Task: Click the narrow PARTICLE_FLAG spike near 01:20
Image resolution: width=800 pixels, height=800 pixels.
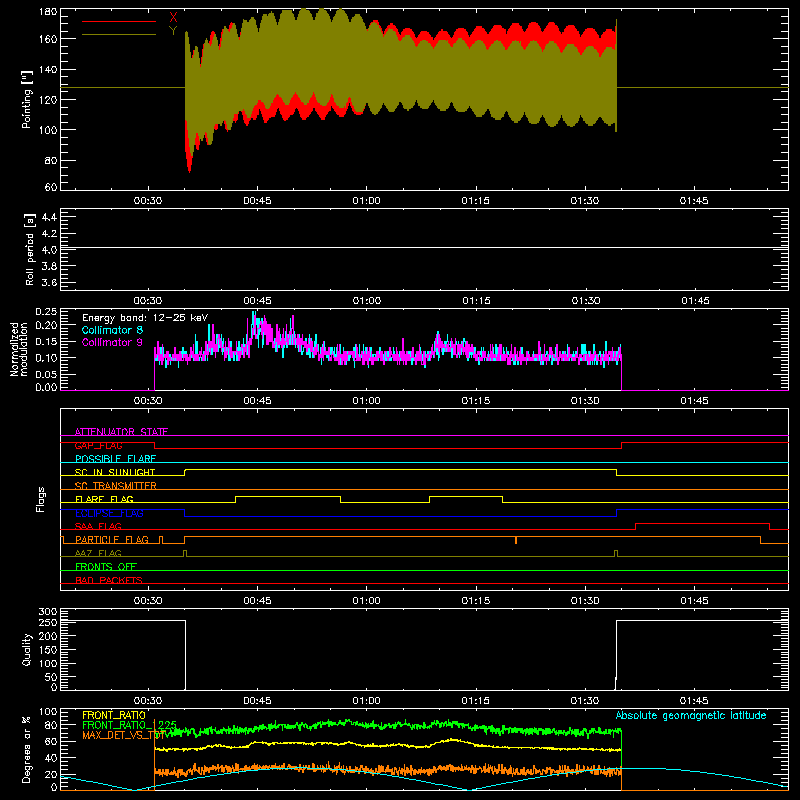Action: 516,540
